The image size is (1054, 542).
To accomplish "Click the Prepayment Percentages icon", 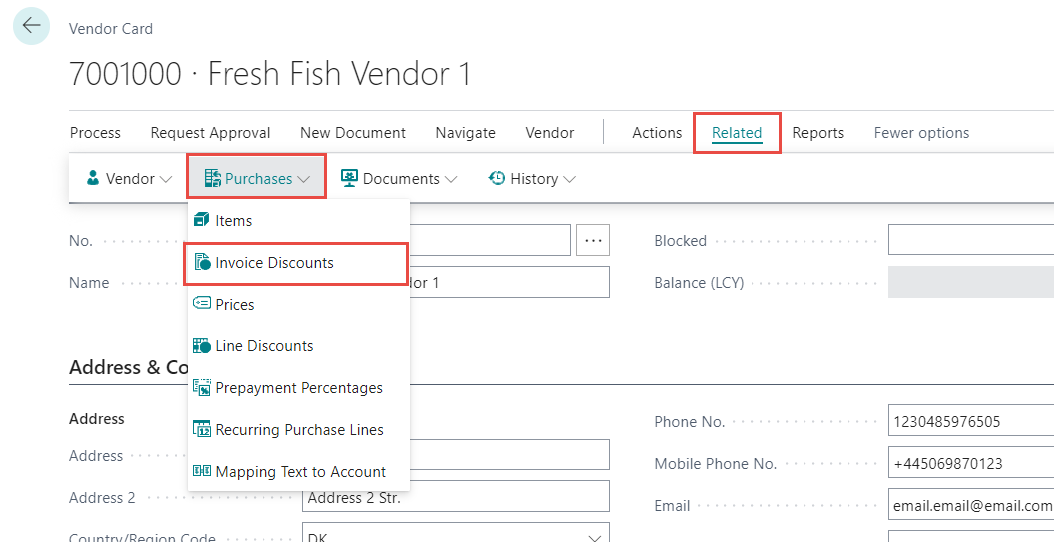I will pyautogui.click(x=202, y=388).
